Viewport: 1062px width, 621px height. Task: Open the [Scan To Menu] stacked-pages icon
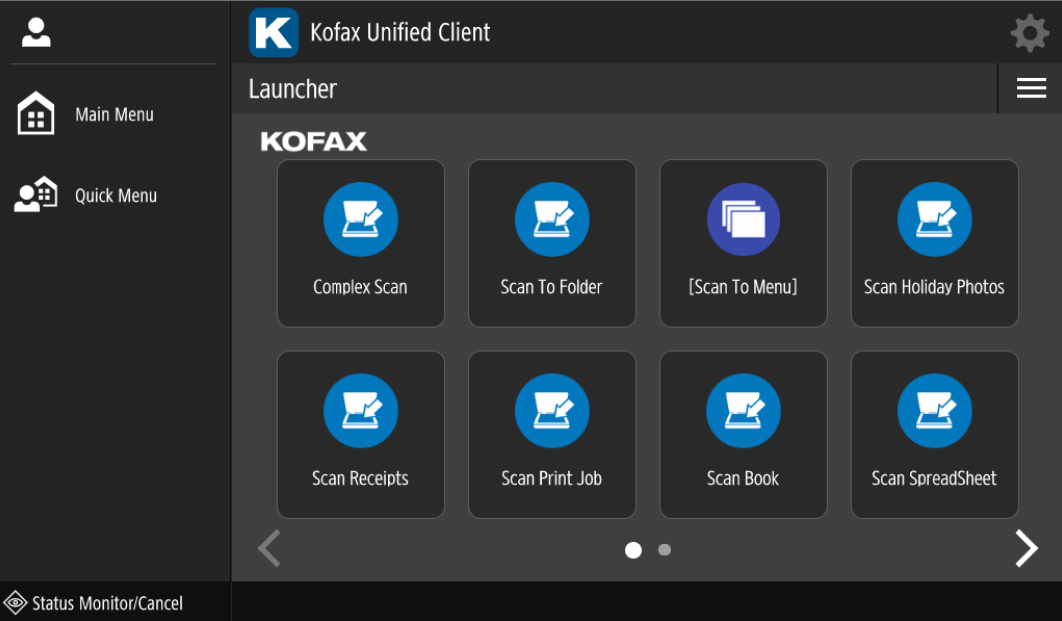(743, 221)
